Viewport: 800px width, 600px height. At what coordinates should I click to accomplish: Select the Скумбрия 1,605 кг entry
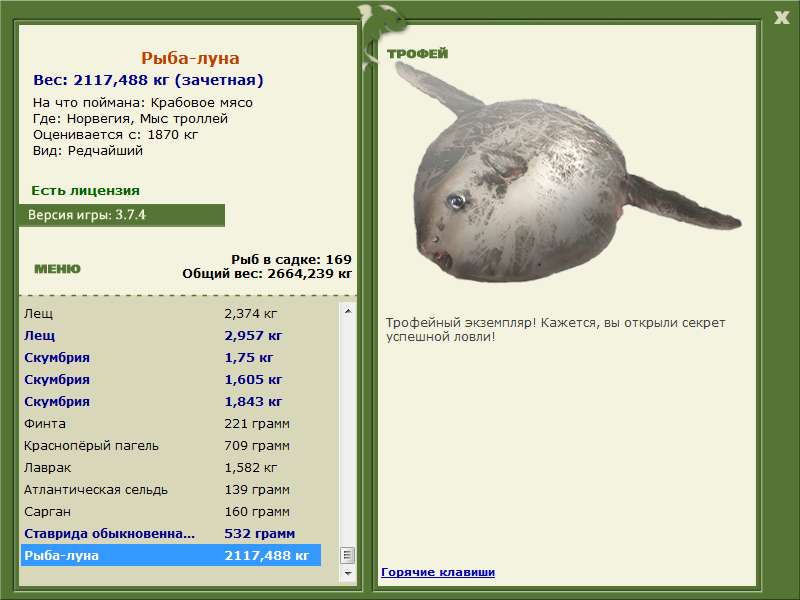[x=171, y=379]
